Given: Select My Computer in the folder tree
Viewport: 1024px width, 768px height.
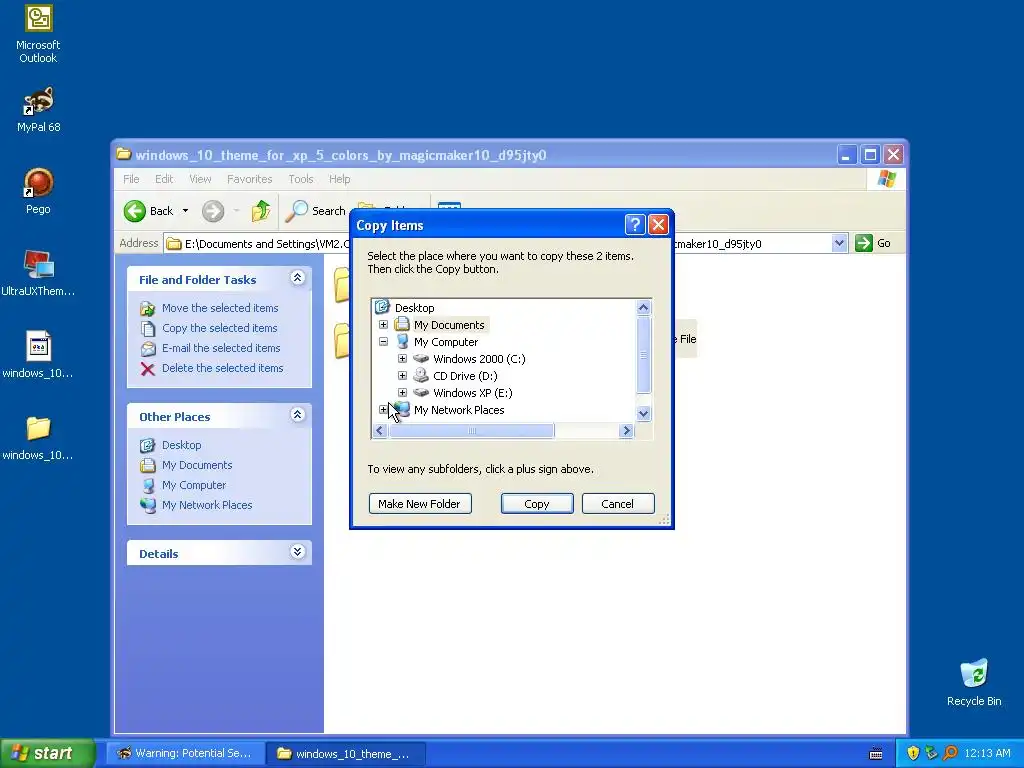Looking at the screenshot, I should (446, 342).
